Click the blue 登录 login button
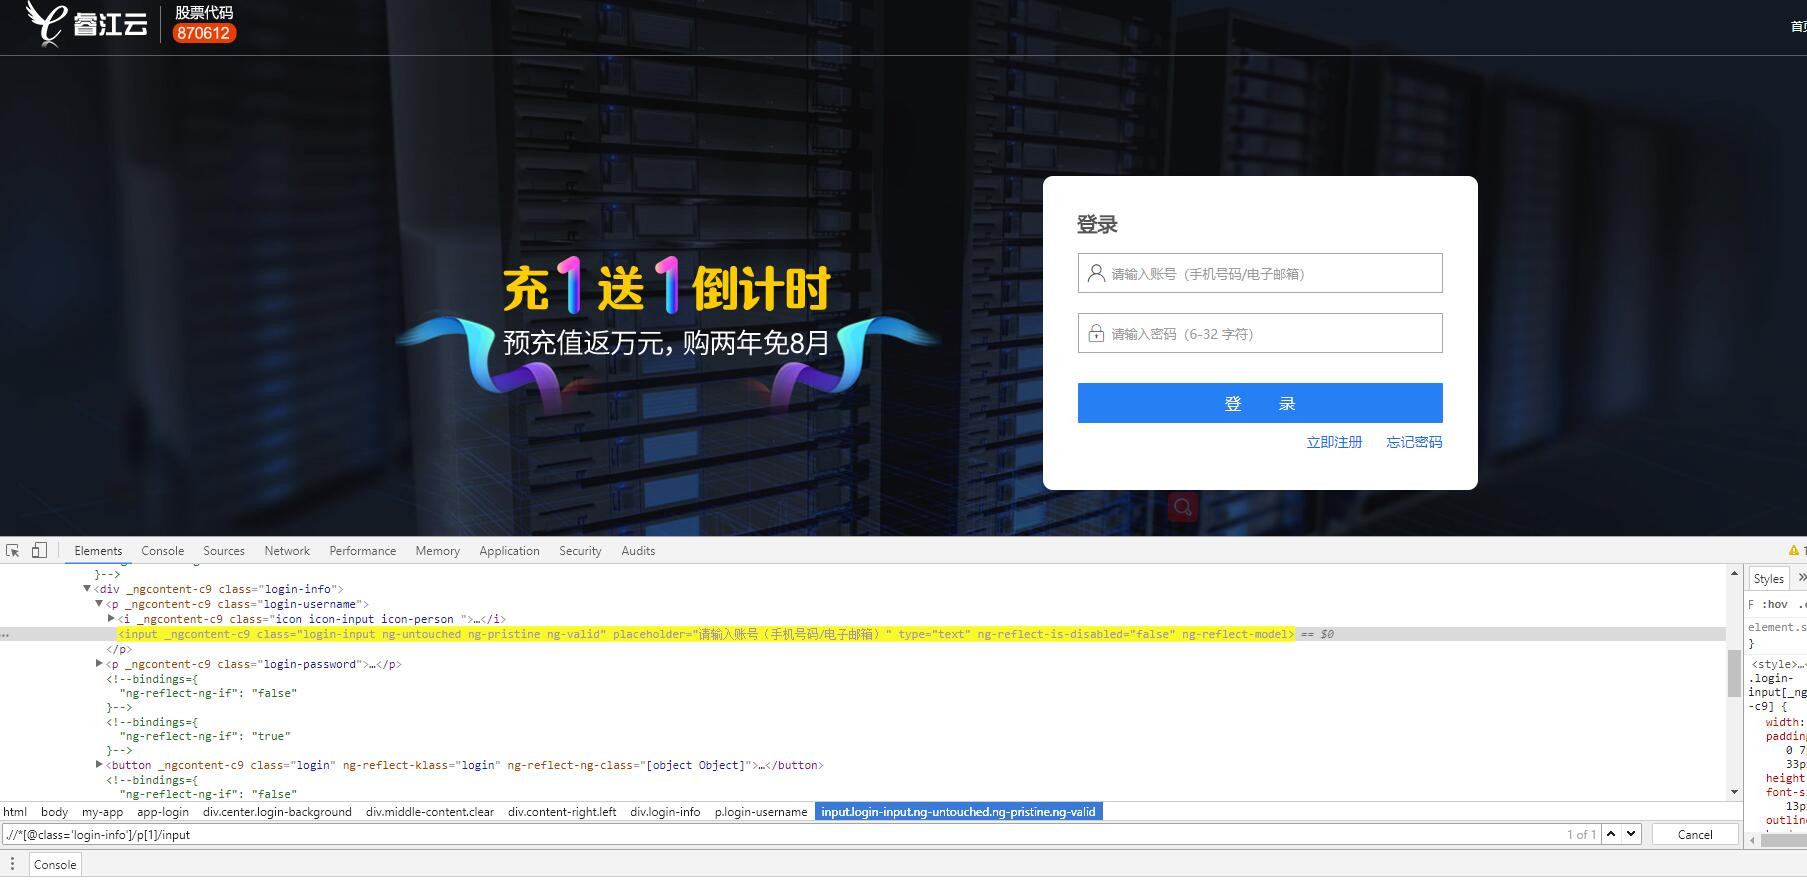This screenshot has height=880, width=1807. click(1260, 403)
